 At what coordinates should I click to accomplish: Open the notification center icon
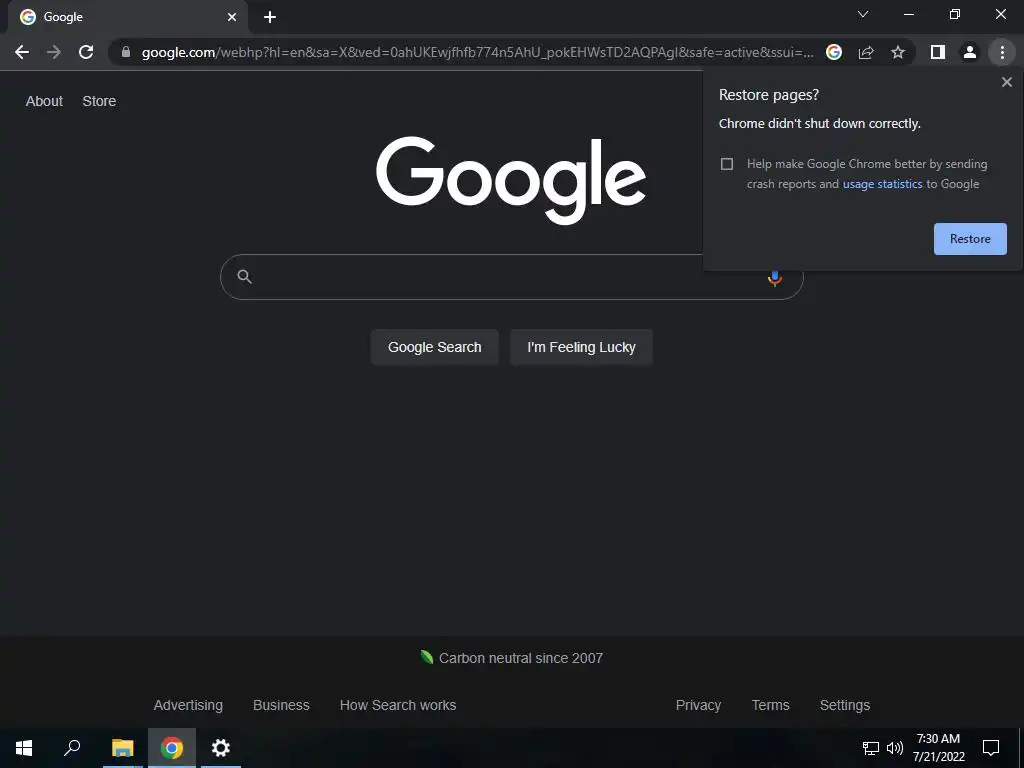[x=991, y=748]
